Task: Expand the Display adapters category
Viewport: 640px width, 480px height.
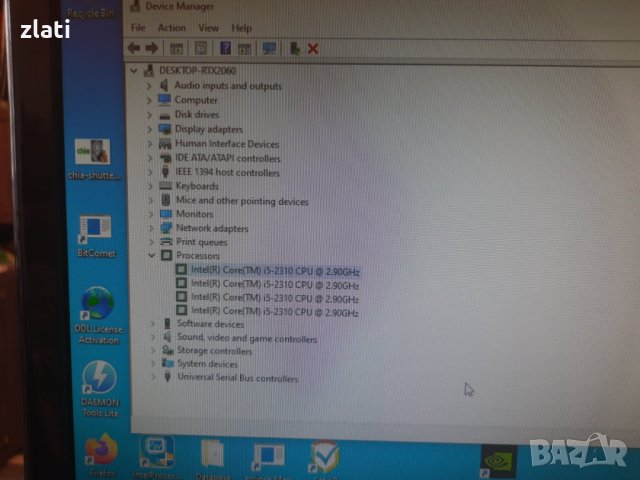Action: click(x=149, y=129)
